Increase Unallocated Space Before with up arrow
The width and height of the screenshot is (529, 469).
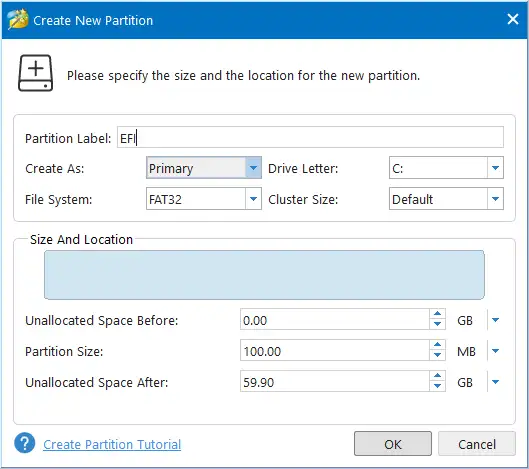click(x=437, y=313)
